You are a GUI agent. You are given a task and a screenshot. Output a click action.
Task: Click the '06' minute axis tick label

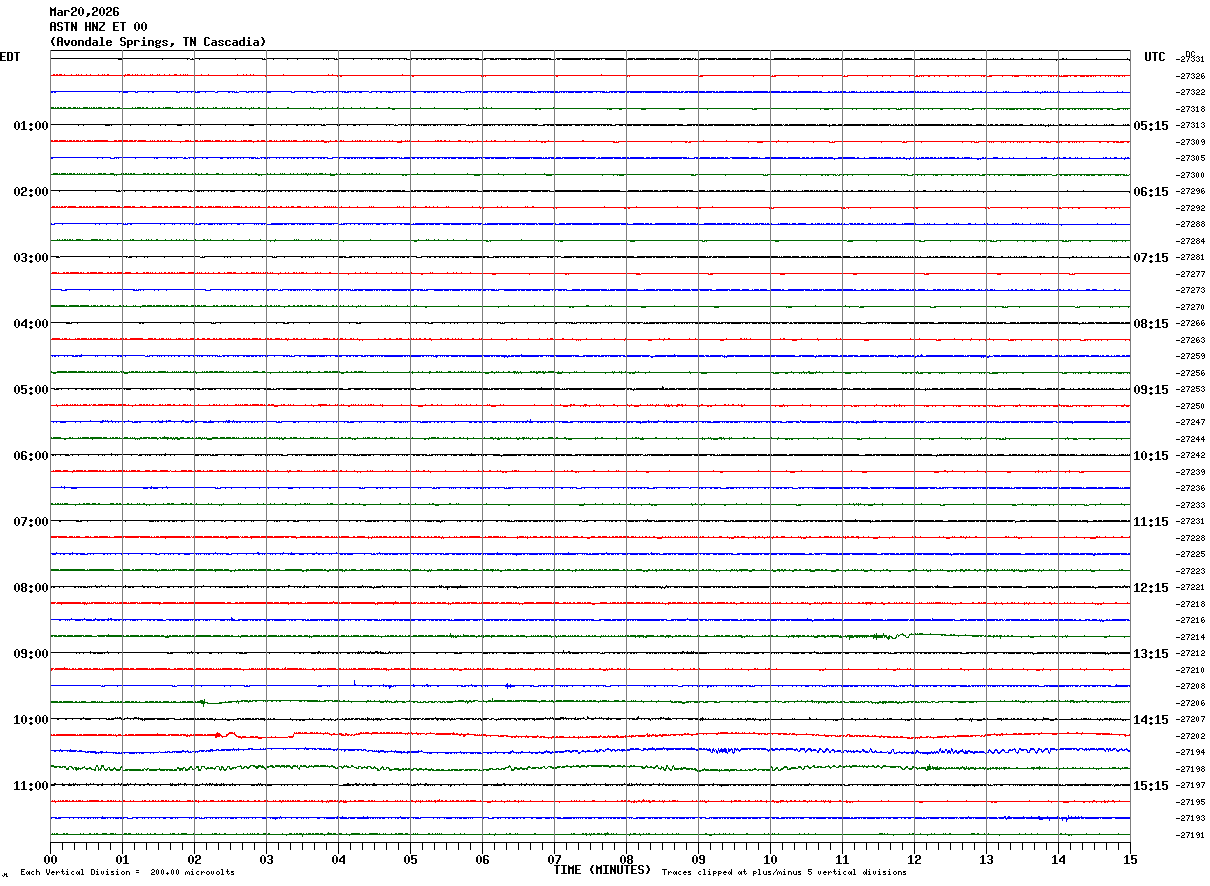[x=482, y=860]
